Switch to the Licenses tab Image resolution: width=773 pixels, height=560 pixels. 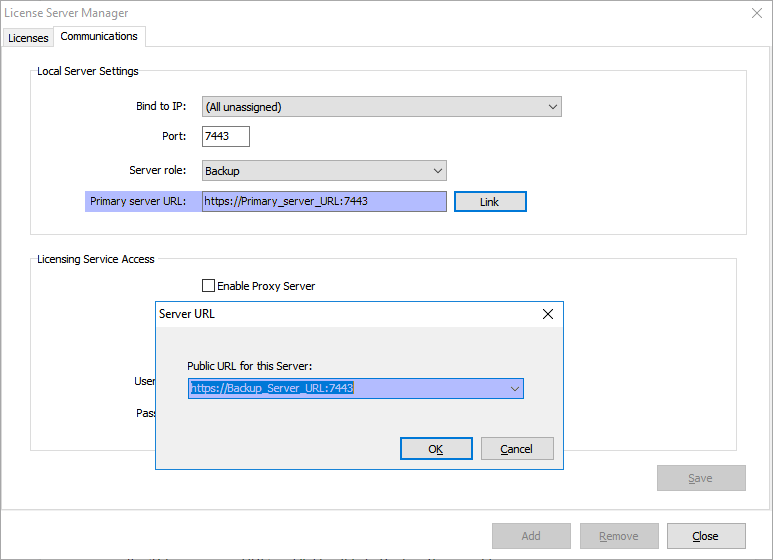coord(27,38)
